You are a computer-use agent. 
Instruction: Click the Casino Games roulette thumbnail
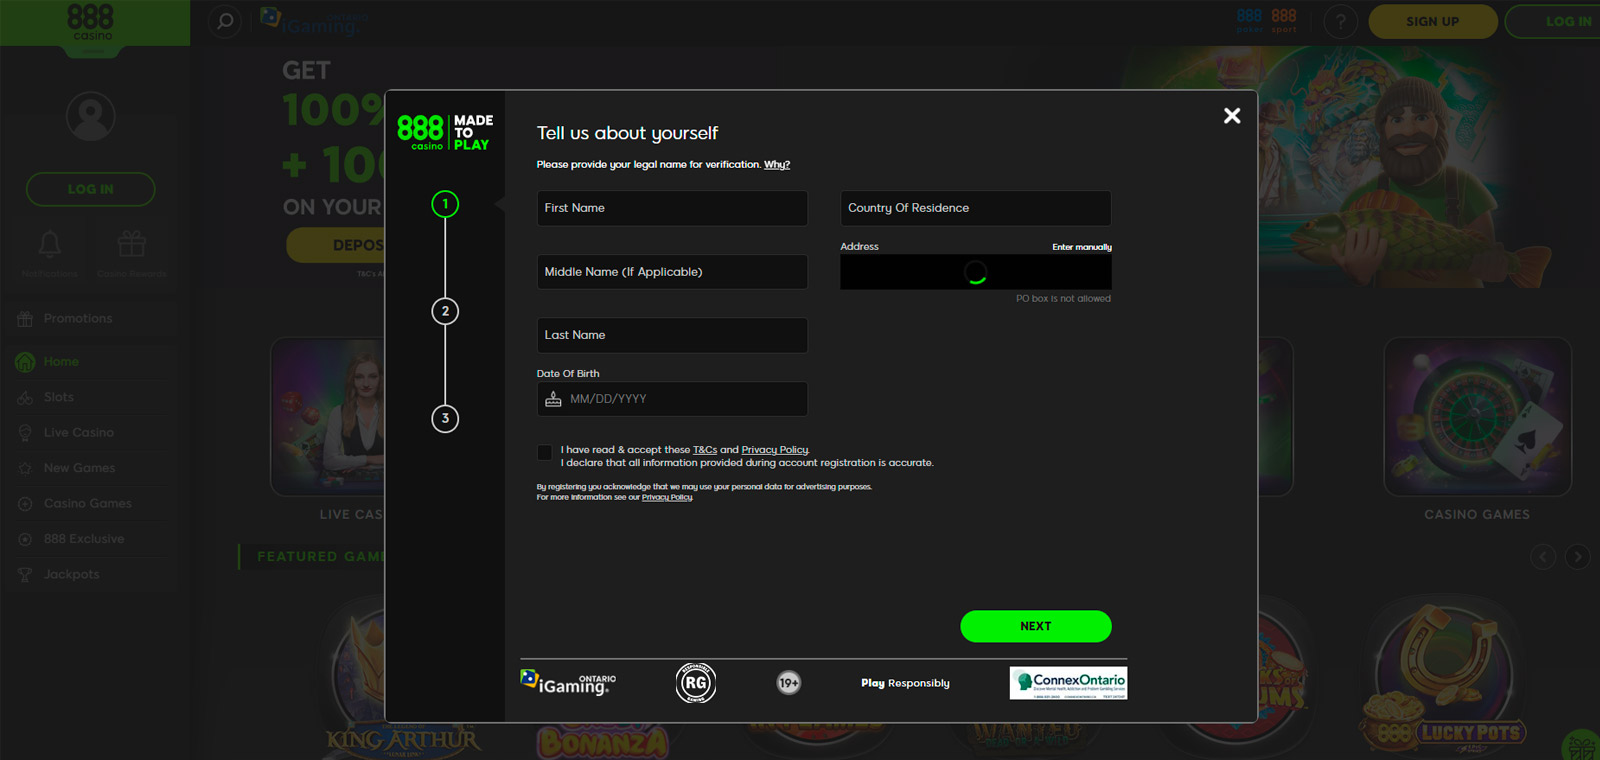coord(1477,417)
